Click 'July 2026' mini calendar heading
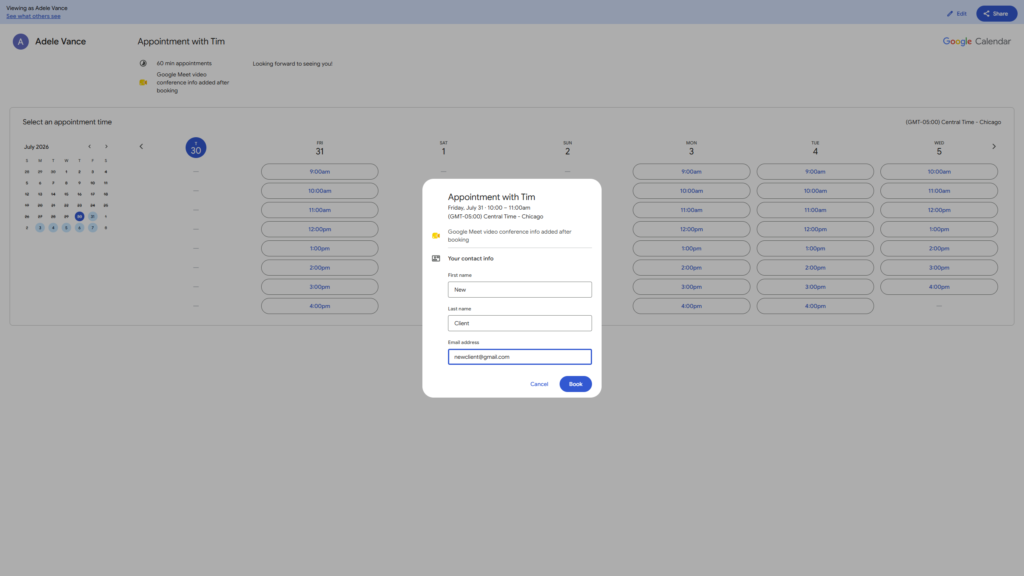 click(x=37, y=147)
